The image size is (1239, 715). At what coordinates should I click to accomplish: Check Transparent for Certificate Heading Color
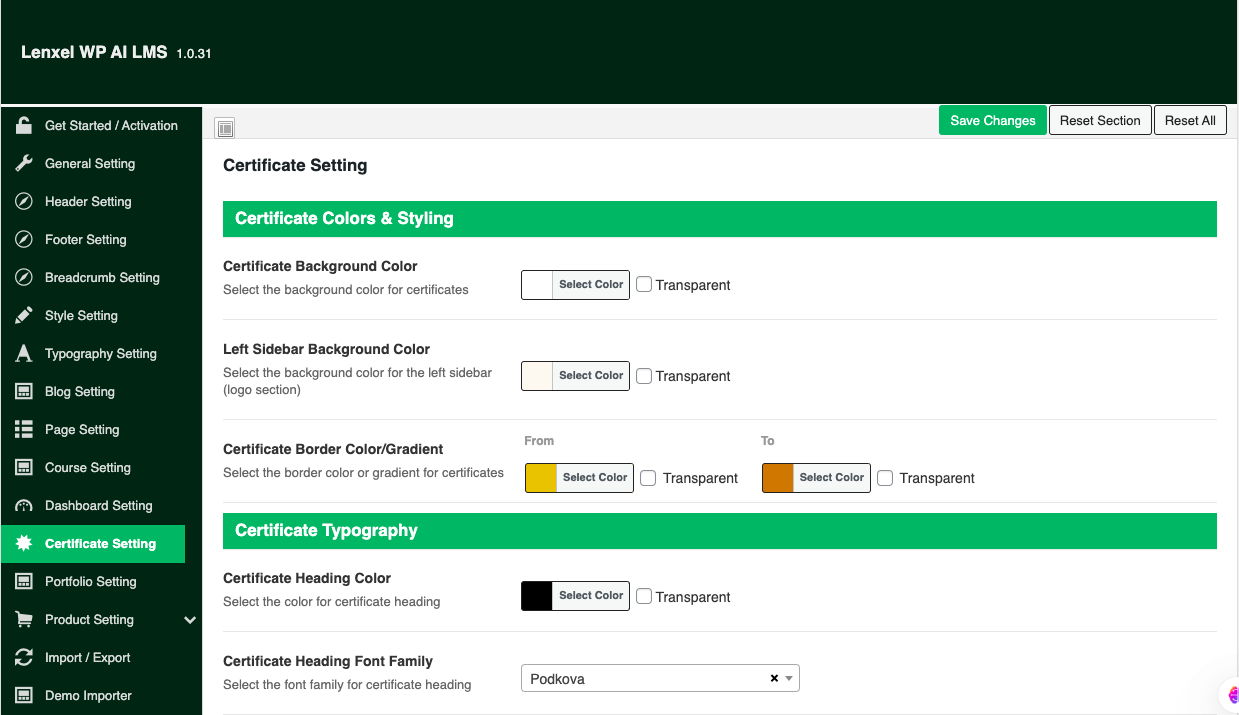[644, 596]
